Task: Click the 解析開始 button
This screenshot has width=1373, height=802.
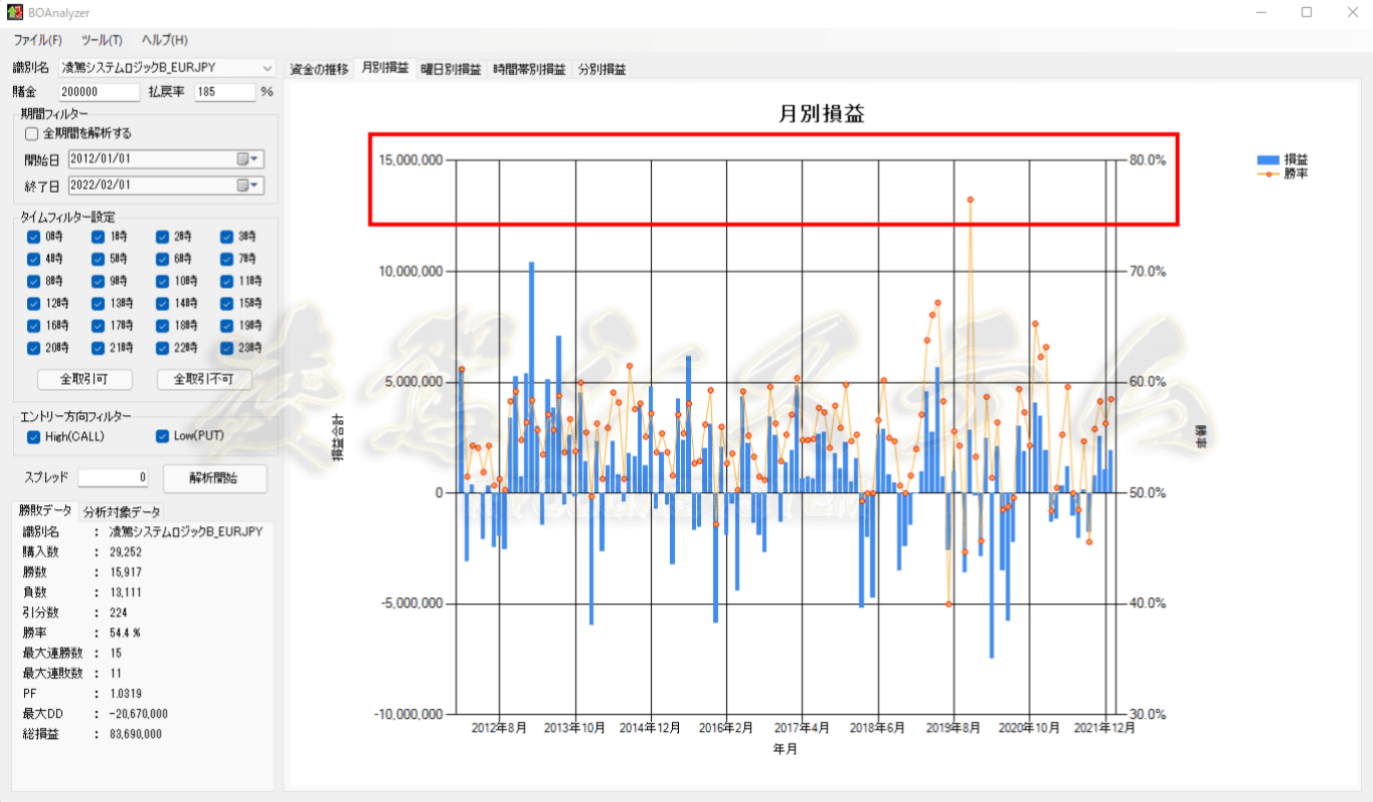Action: point(215,478)
